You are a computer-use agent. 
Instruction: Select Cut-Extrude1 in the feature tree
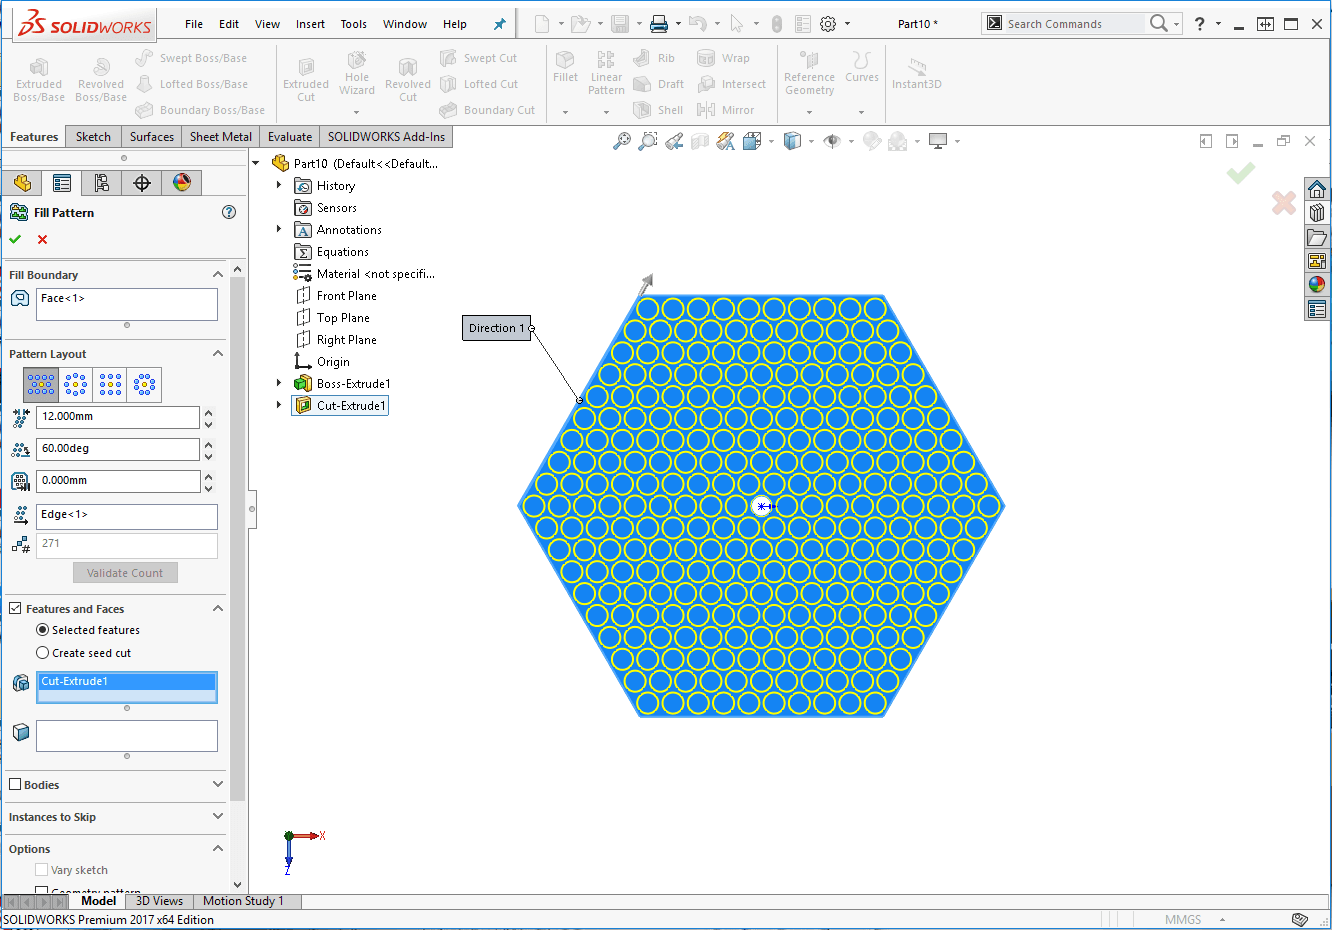(350, 405)
